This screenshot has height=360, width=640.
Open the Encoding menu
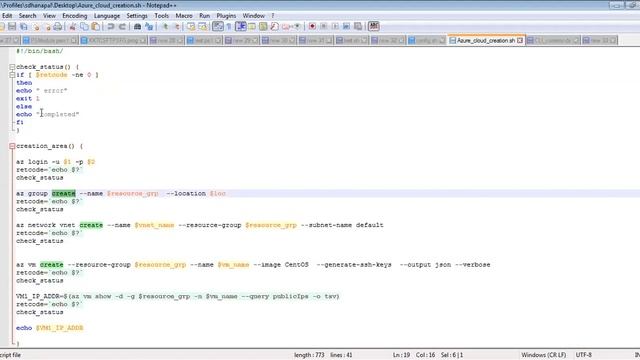tap(75, 16)
